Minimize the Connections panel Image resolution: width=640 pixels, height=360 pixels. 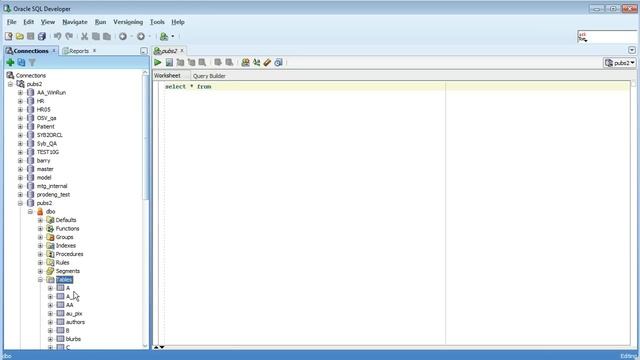click(144, 51)
